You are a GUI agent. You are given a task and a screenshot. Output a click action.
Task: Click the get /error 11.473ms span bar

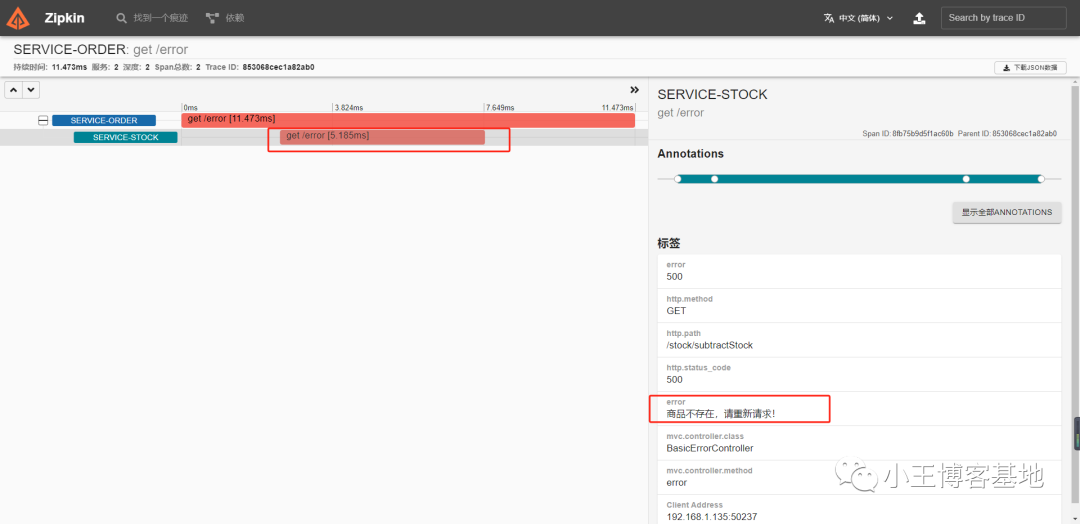point(408,120)
